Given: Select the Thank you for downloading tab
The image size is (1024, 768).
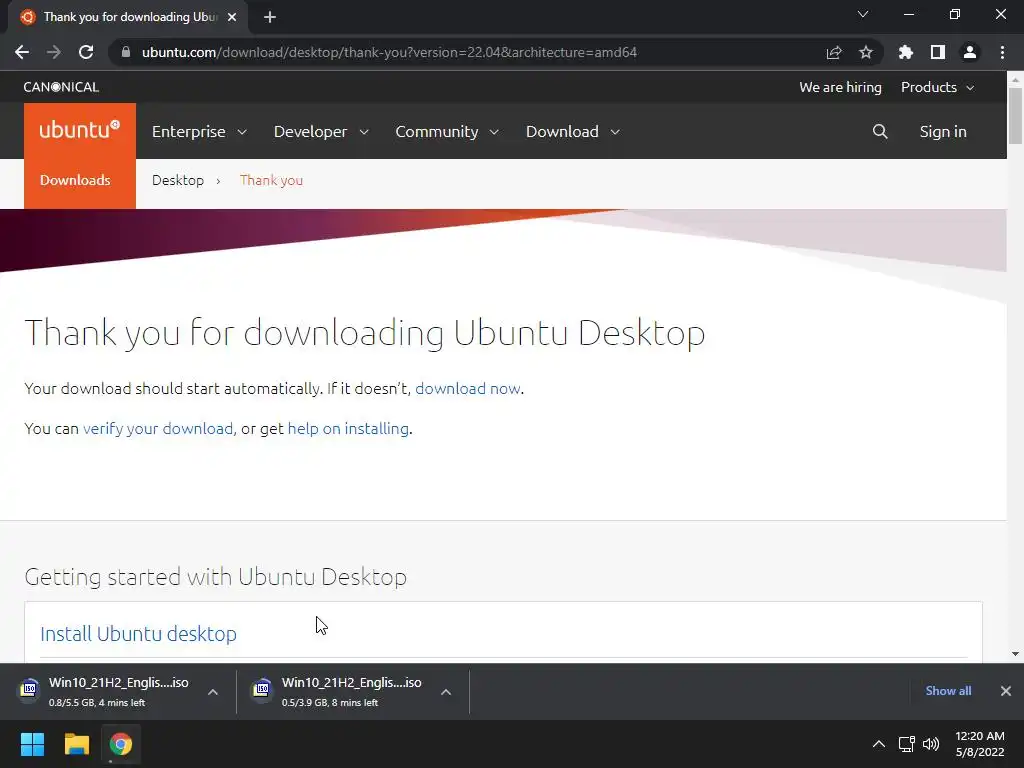Looking at the screenshot, I should pyautogui.click(x=128, y=17).
